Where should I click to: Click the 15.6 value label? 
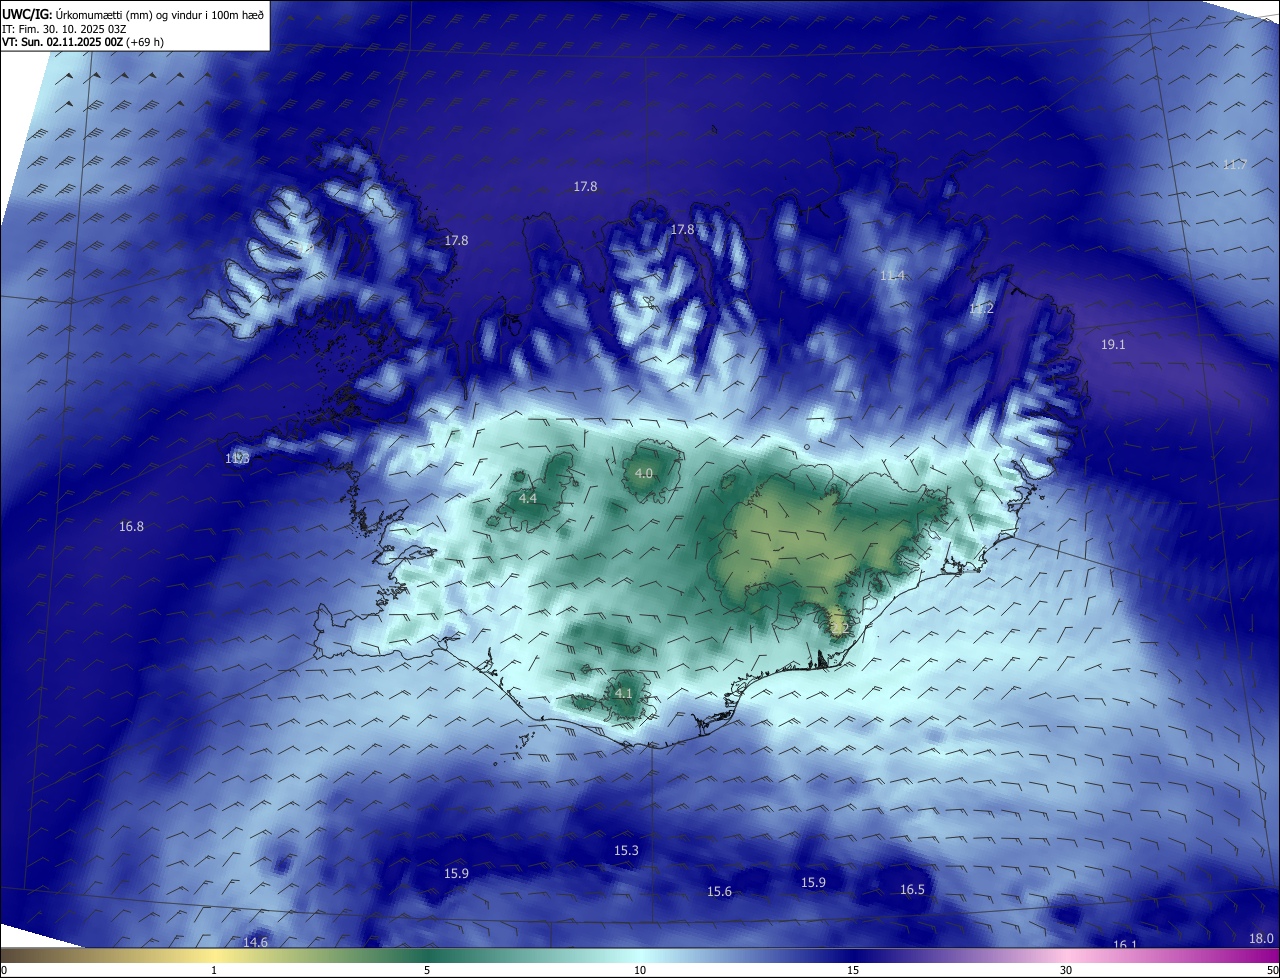coord(719,891)
